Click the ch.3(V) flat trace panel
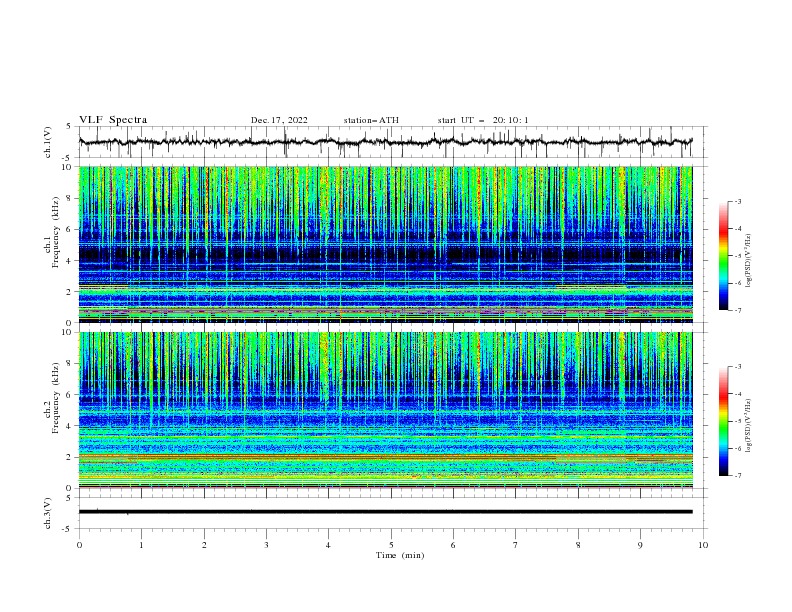Viewport: 792px width, 612px height. point(392,513)
